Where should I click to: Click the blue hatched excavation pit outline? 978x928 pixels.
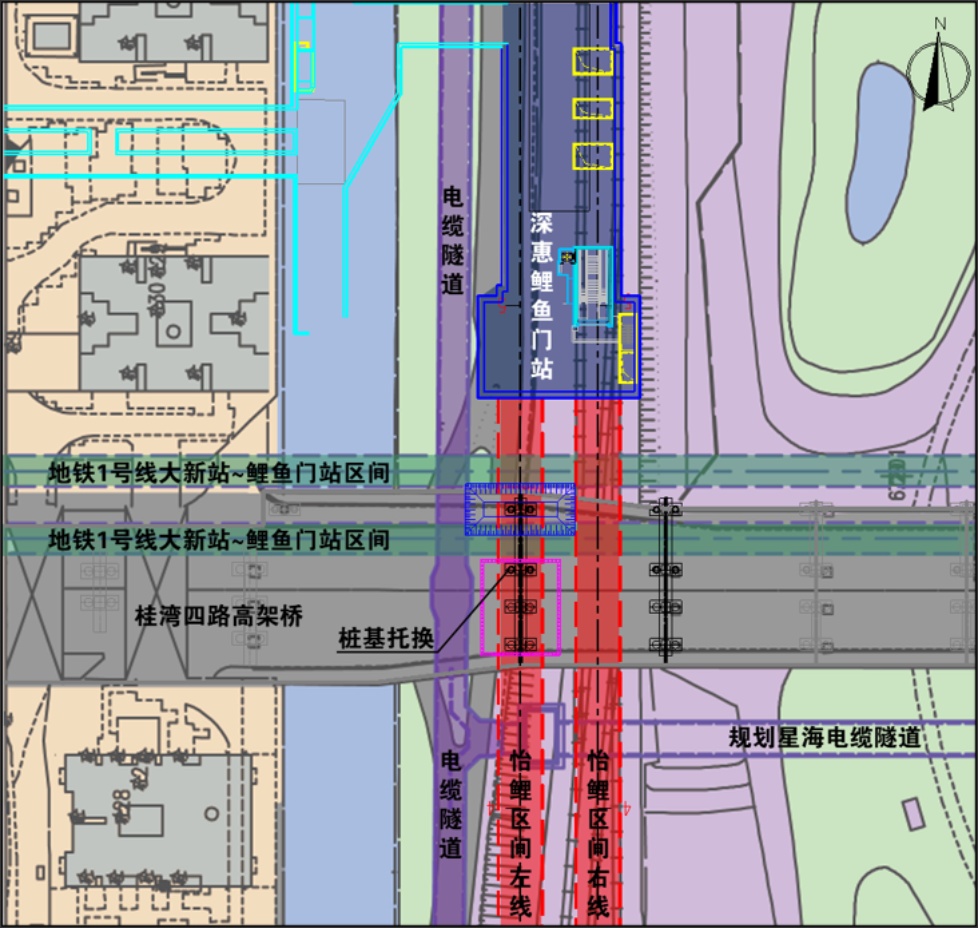click(520, 510)
